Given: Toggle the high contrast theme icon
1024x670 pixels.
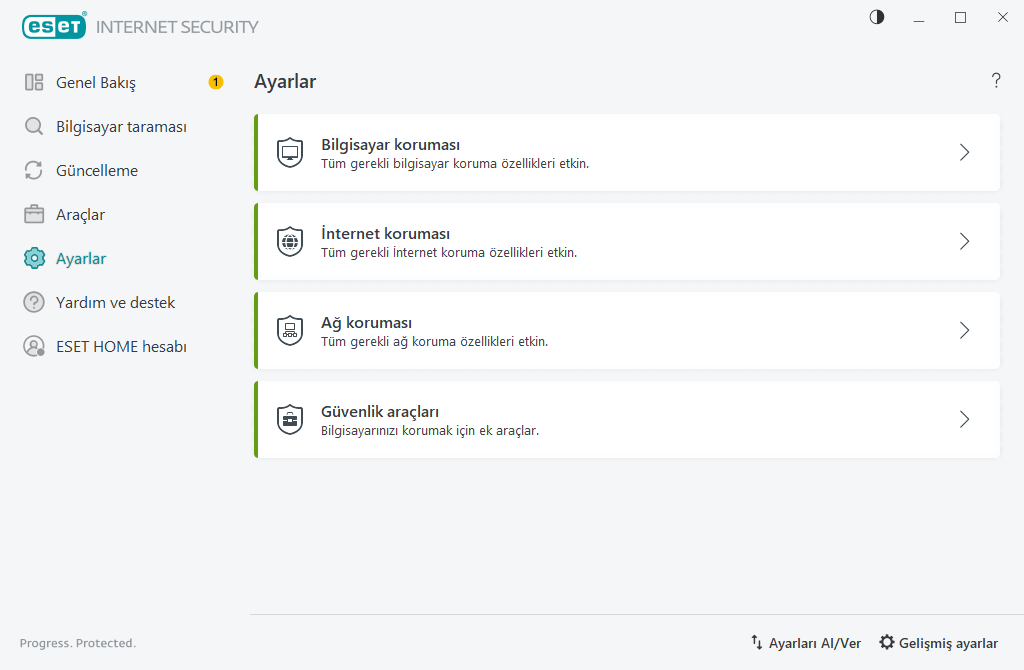Looking at the screenshot, I should tap(877, 18).
